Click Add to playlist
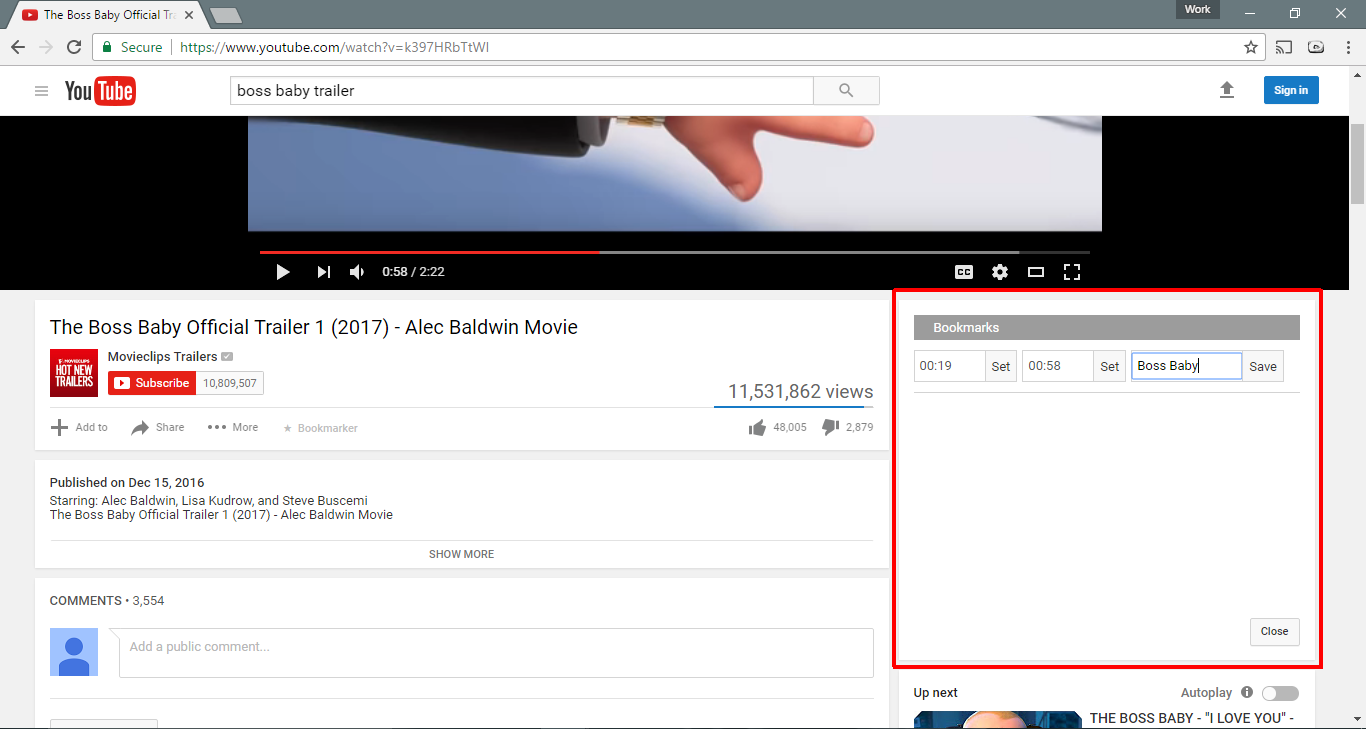Viewport: 1366px width, 729px height. (x=79, y=427)
